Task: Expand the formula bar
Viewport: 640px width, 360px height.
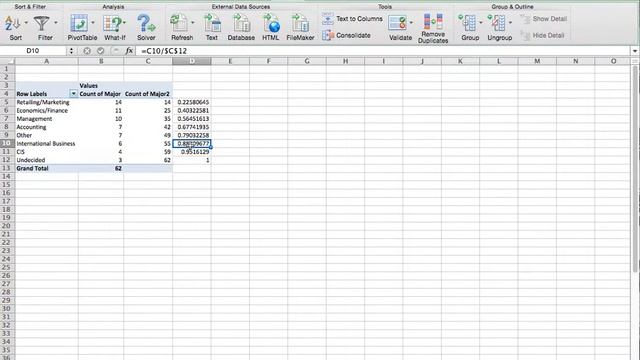Action: (635, 51)
